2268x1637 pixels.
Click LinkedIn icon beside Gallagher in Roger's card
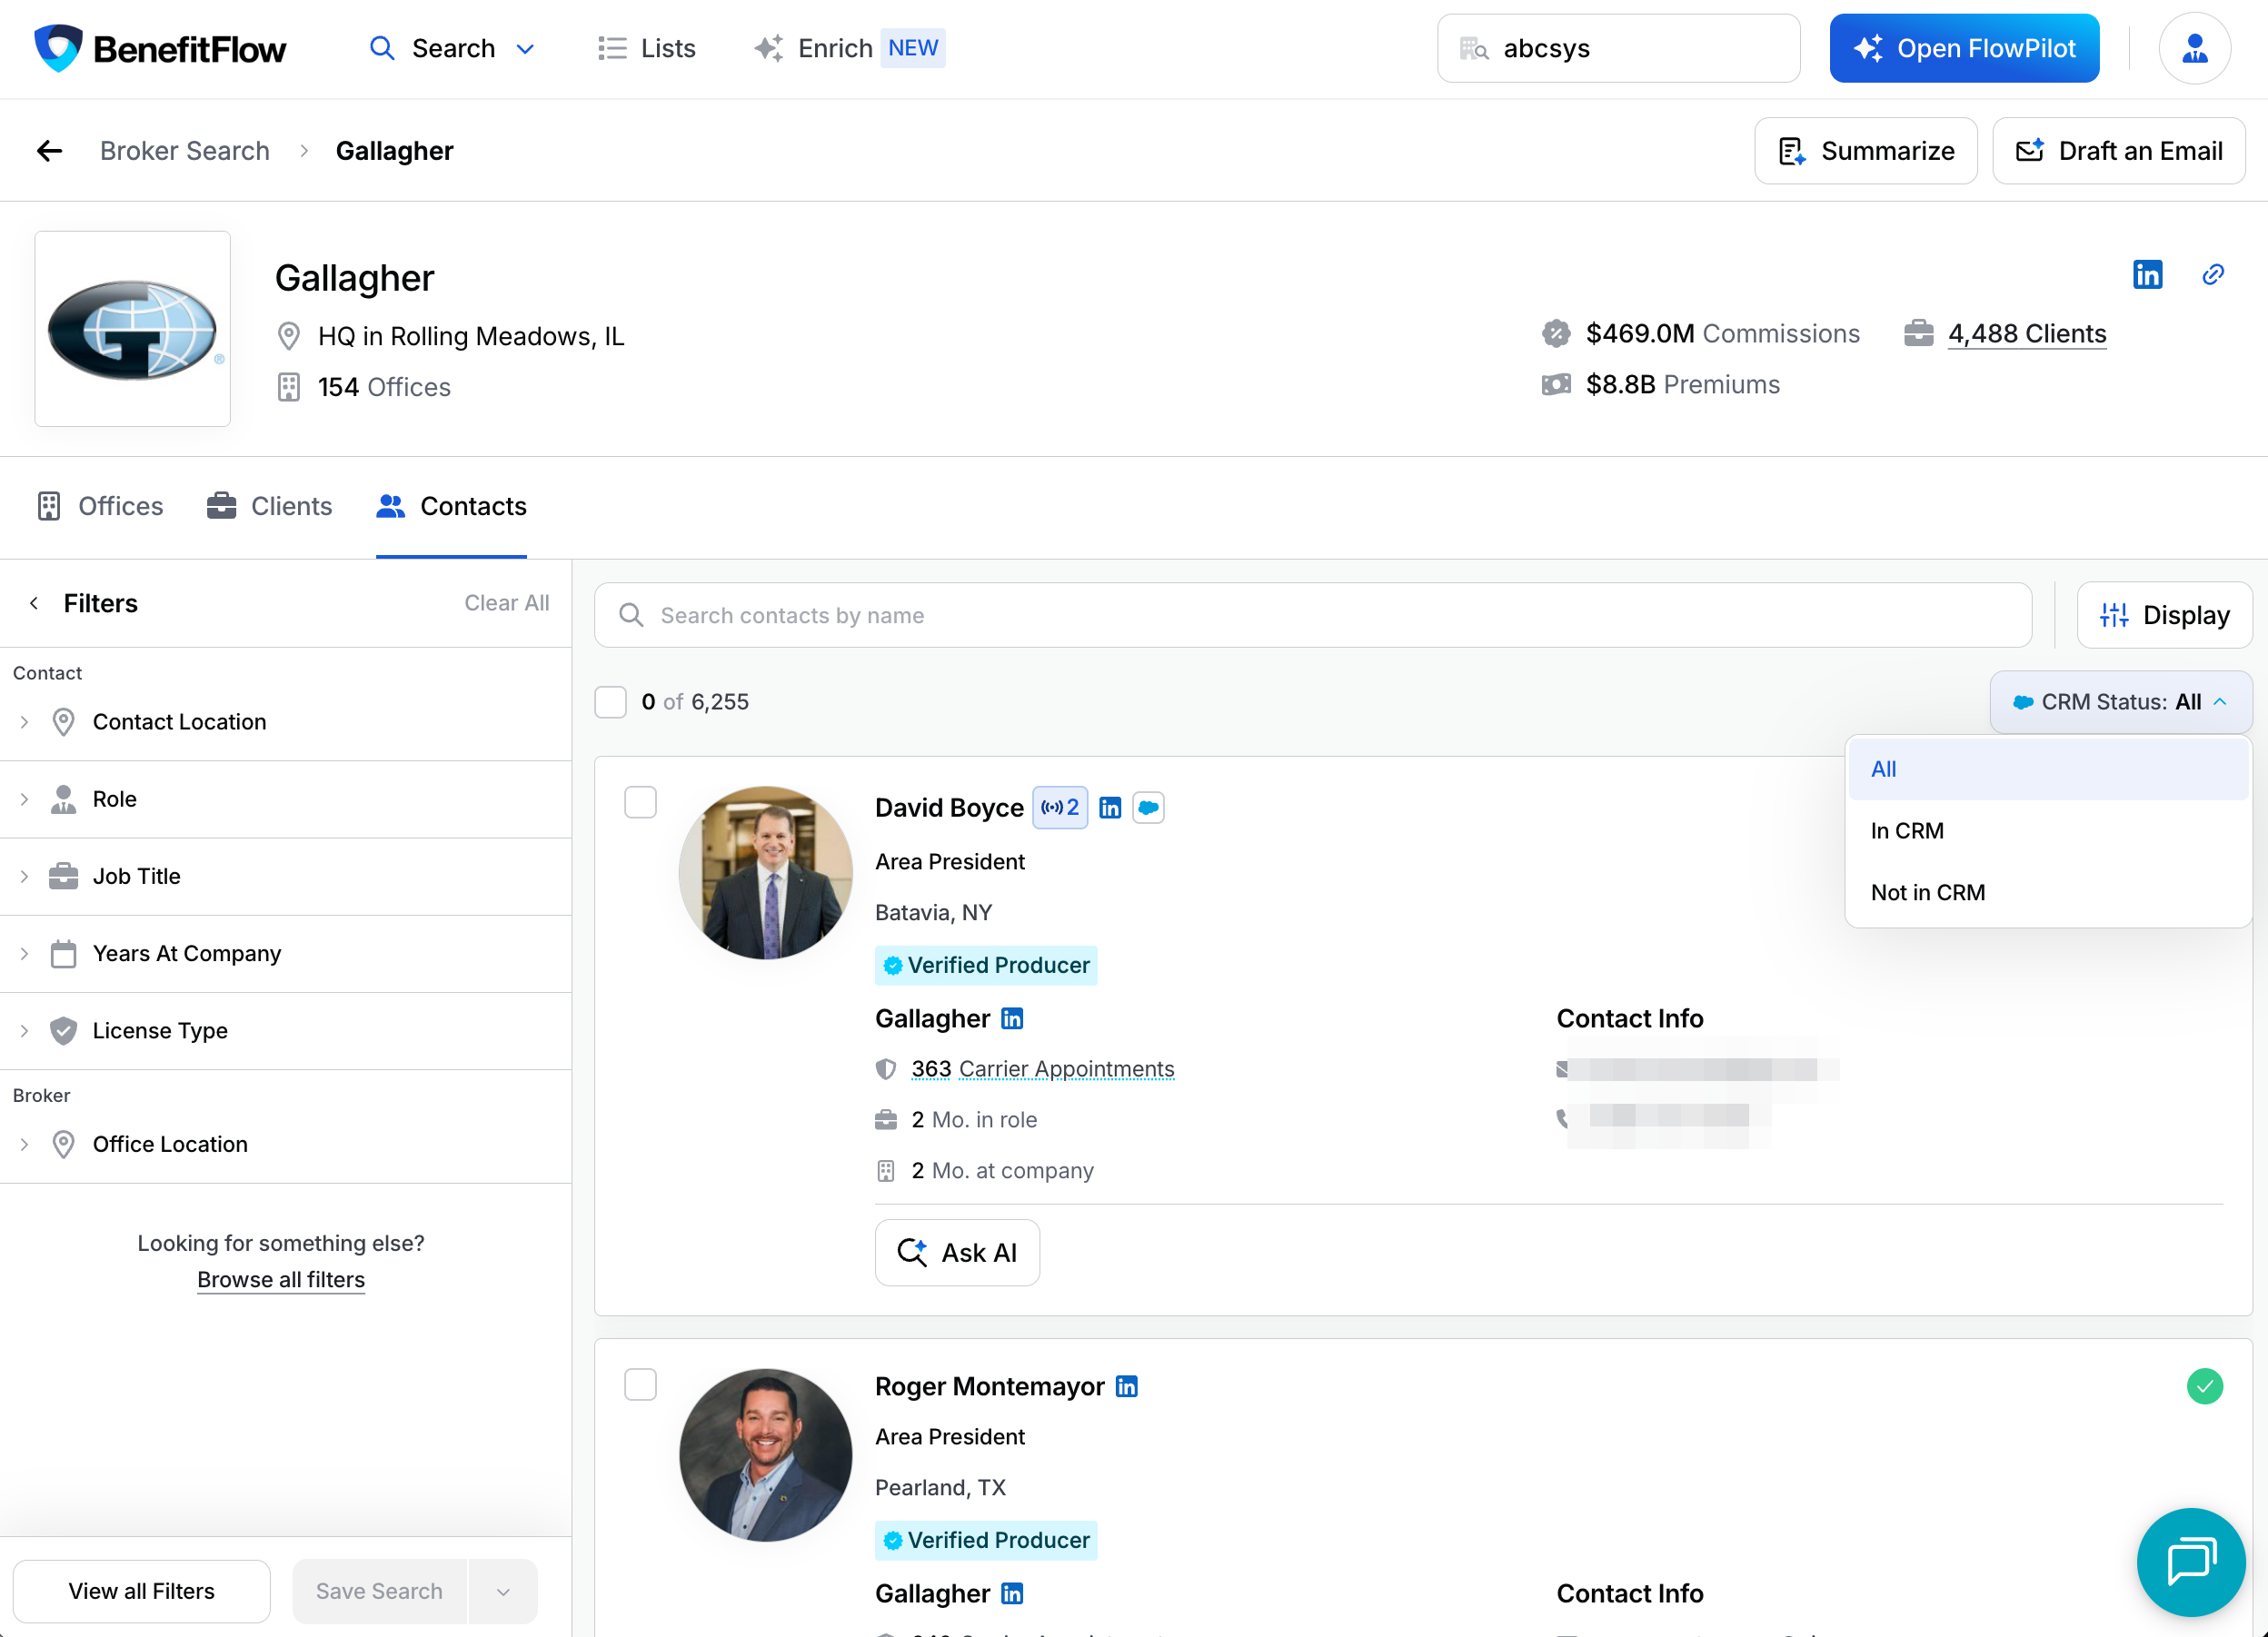pyautogui.click(x=1012, y=1593)
